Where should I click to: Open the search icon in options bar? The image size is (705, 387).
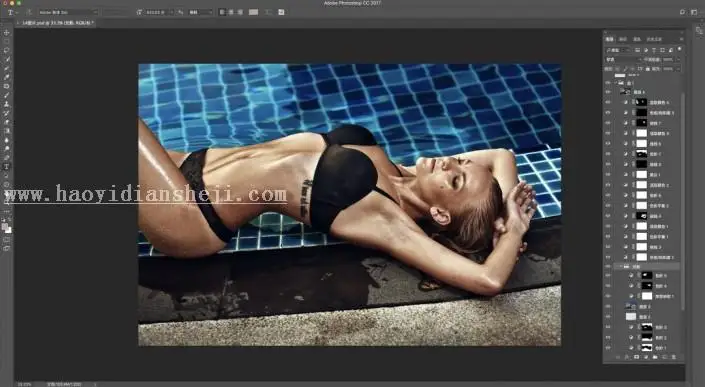(682, 12)
